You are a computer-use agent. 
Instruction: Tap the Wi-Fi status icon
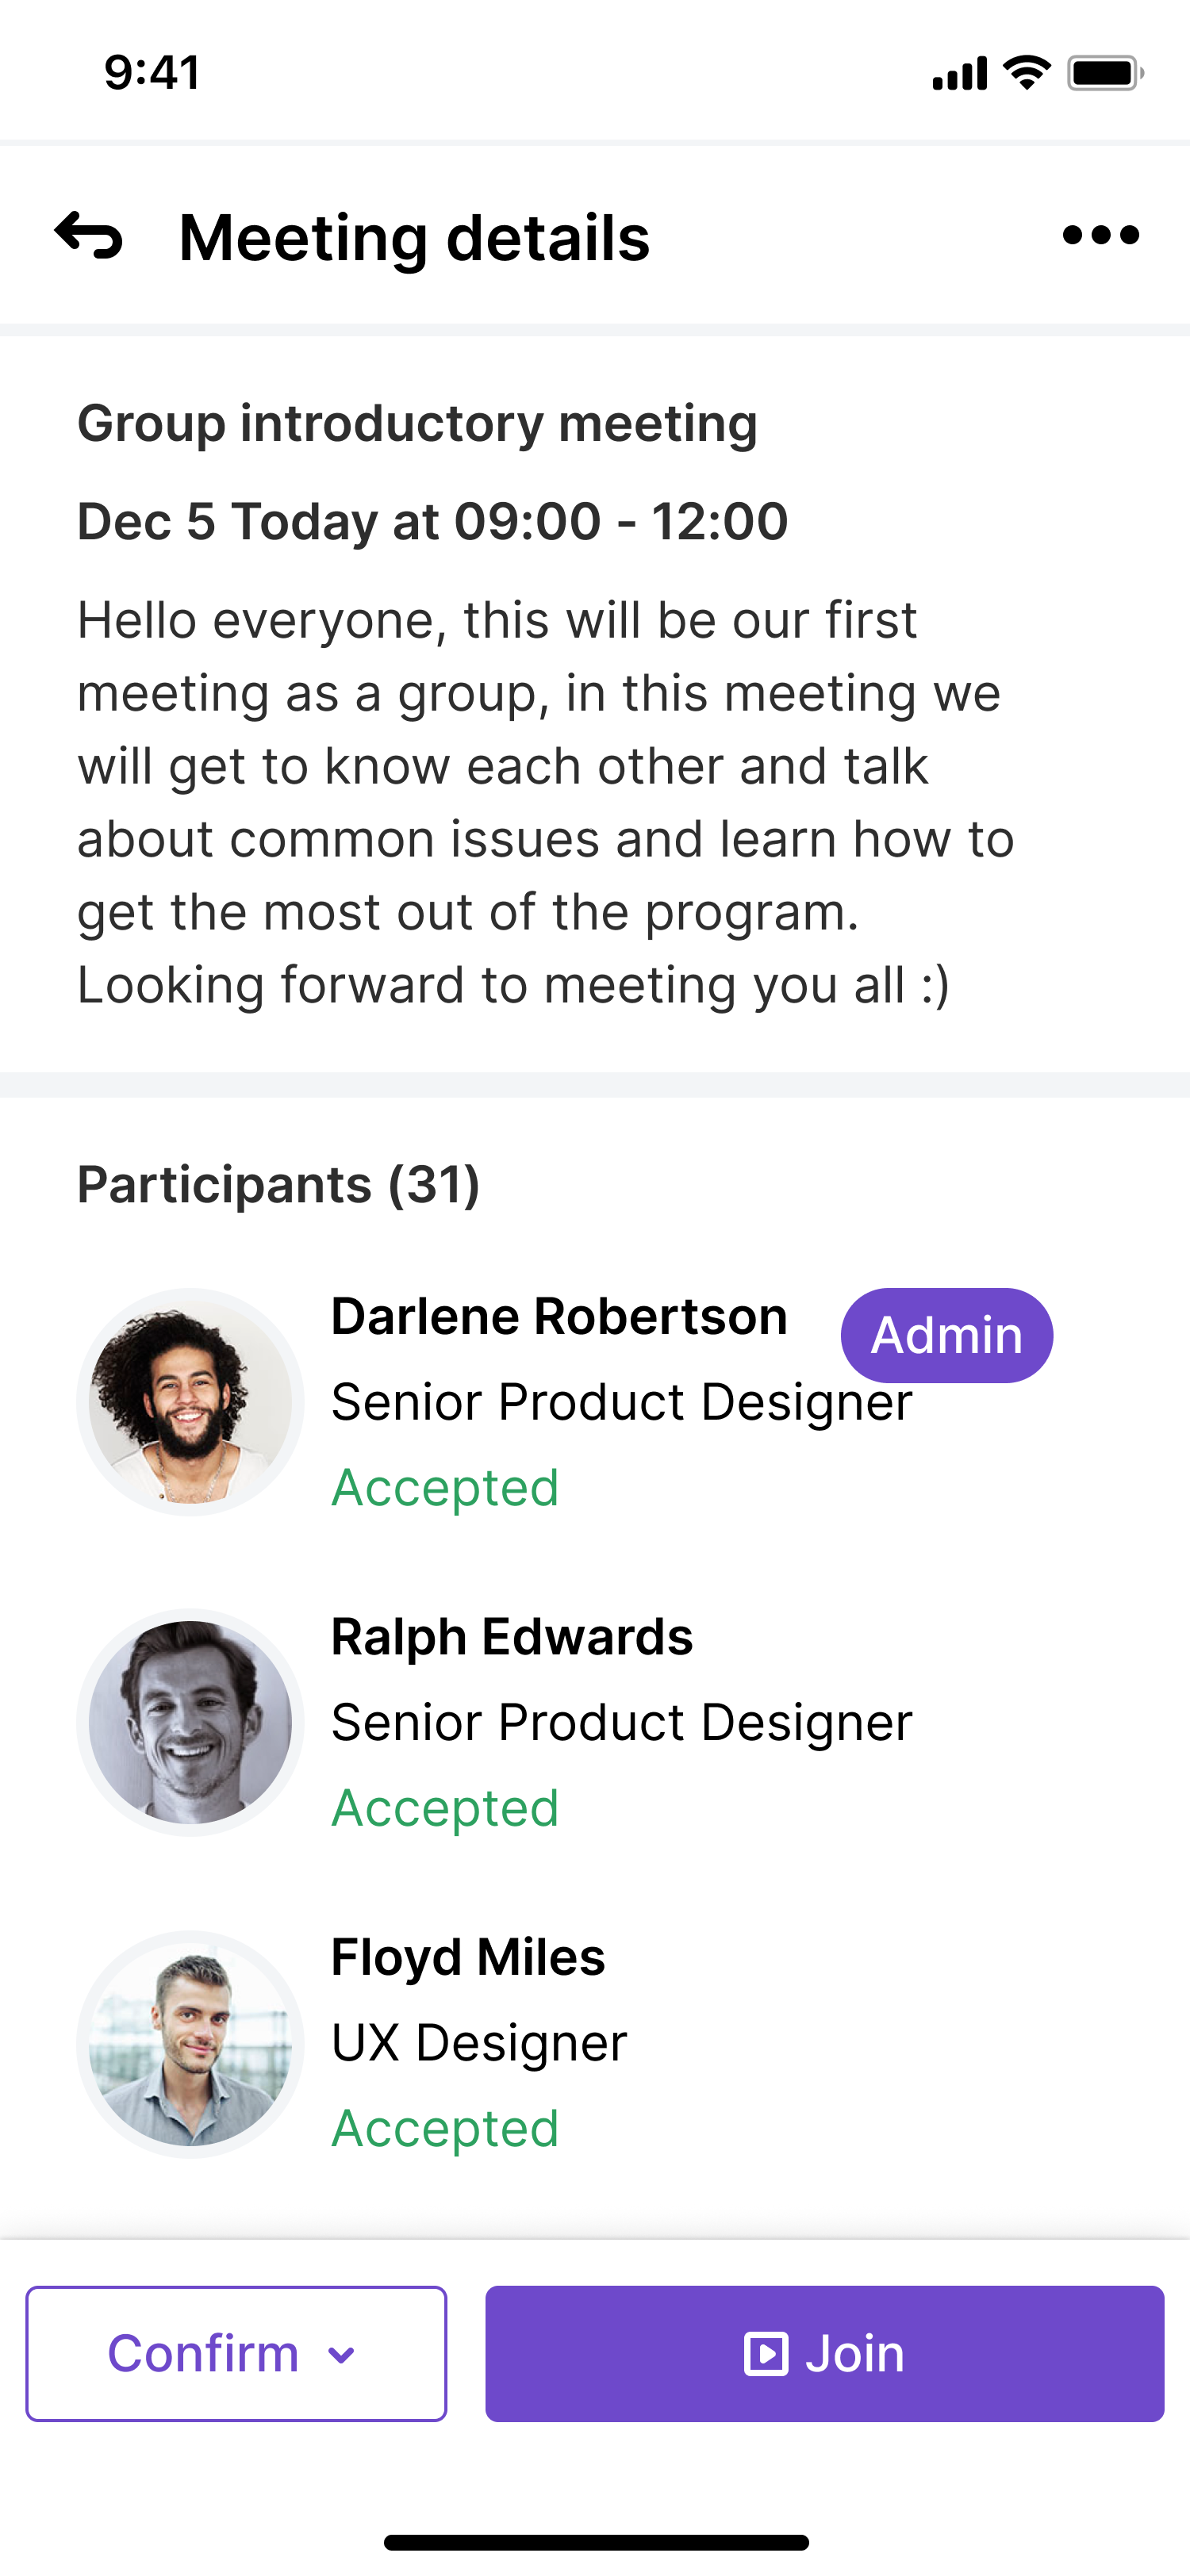coord(1026,73)
